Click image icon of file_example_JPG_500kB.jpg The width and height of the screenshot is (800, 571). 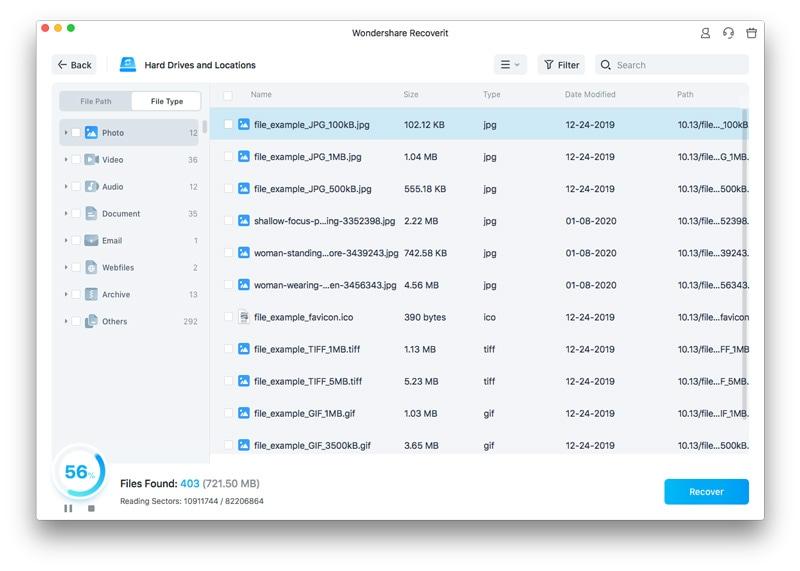[244, 188]
